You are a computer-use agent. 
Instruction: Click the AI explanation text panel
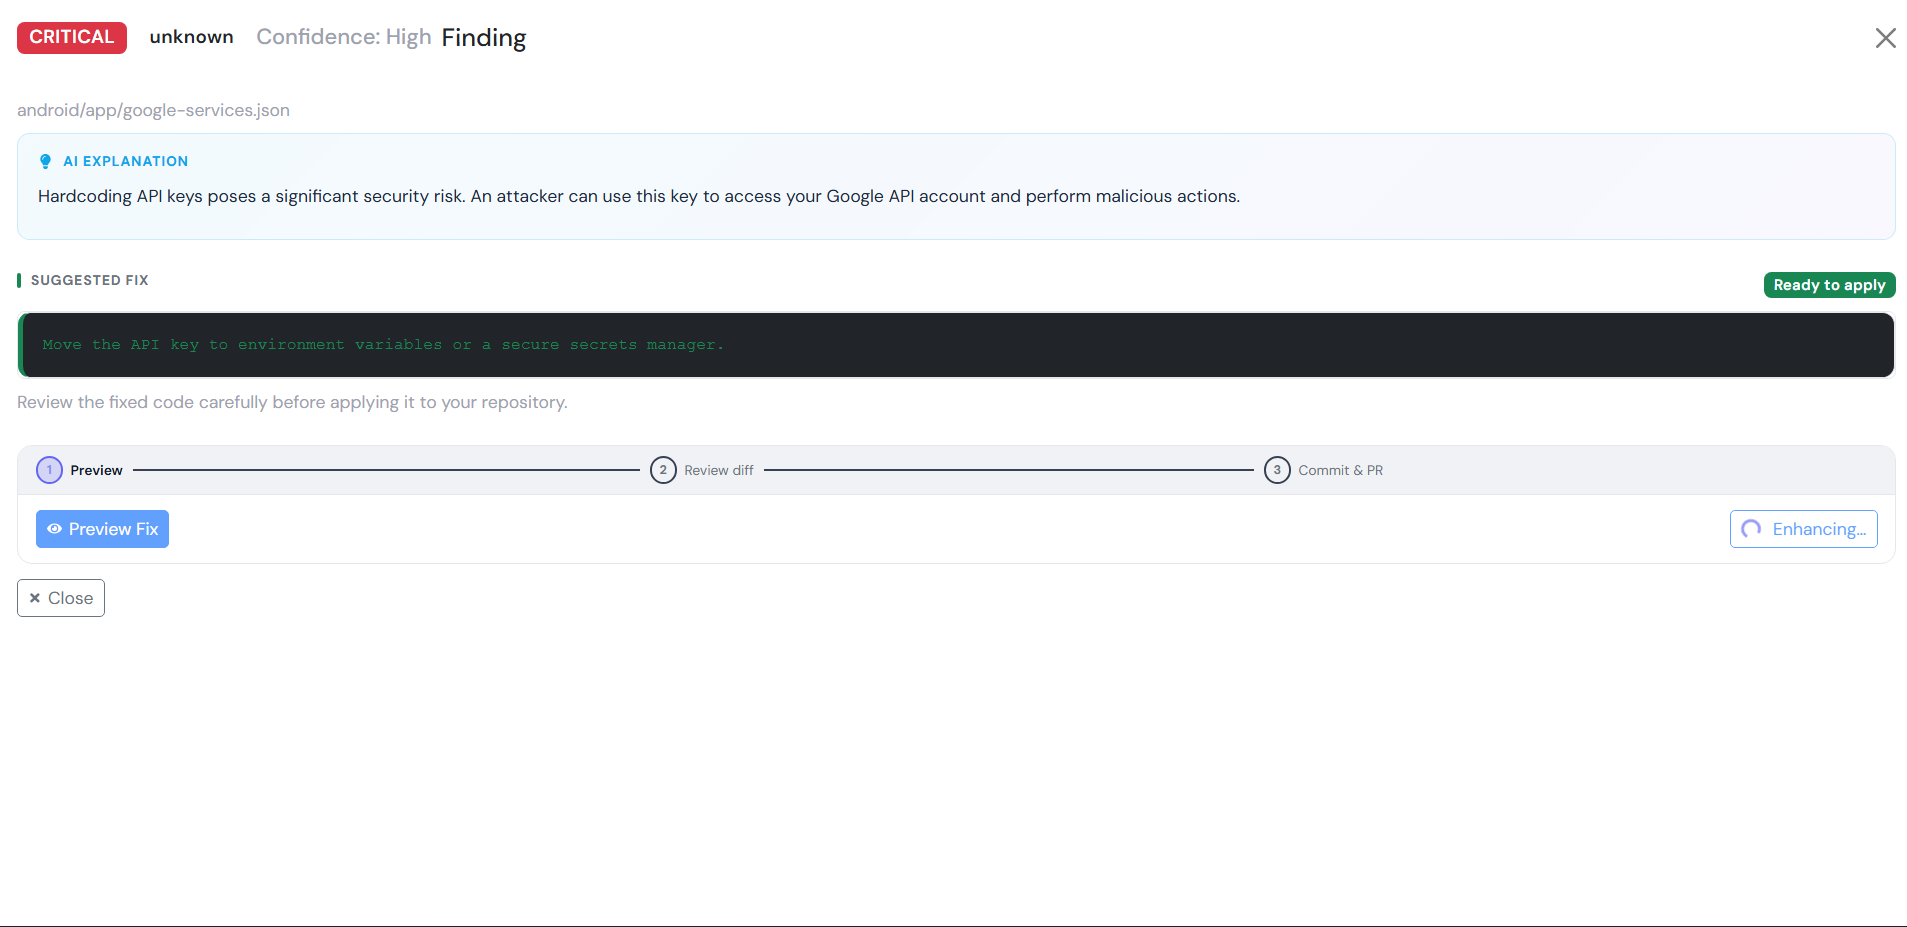[956, 187]
